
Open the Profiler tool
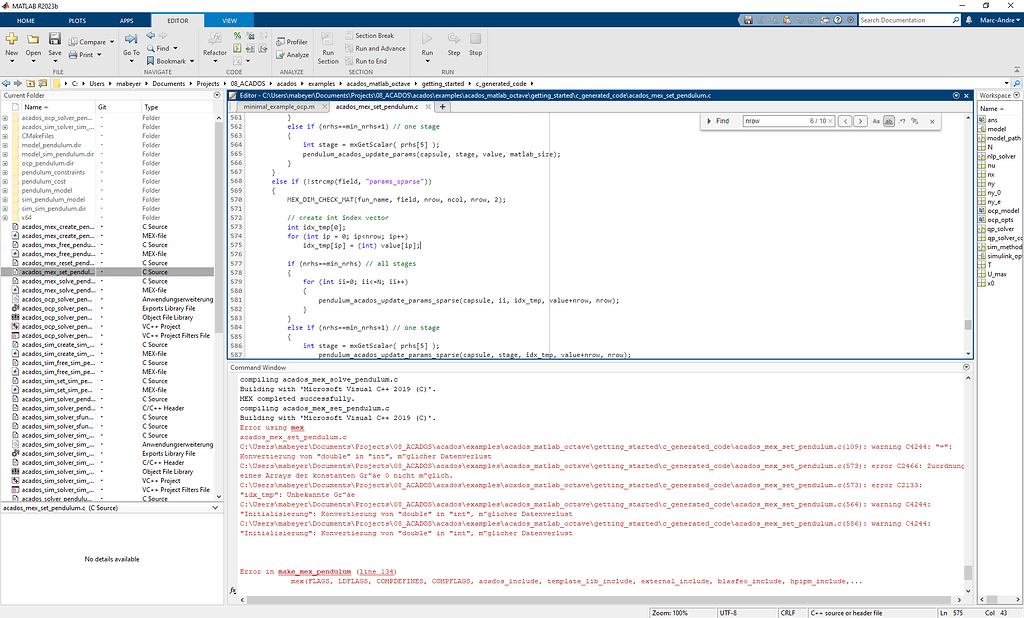pos(292,42)
